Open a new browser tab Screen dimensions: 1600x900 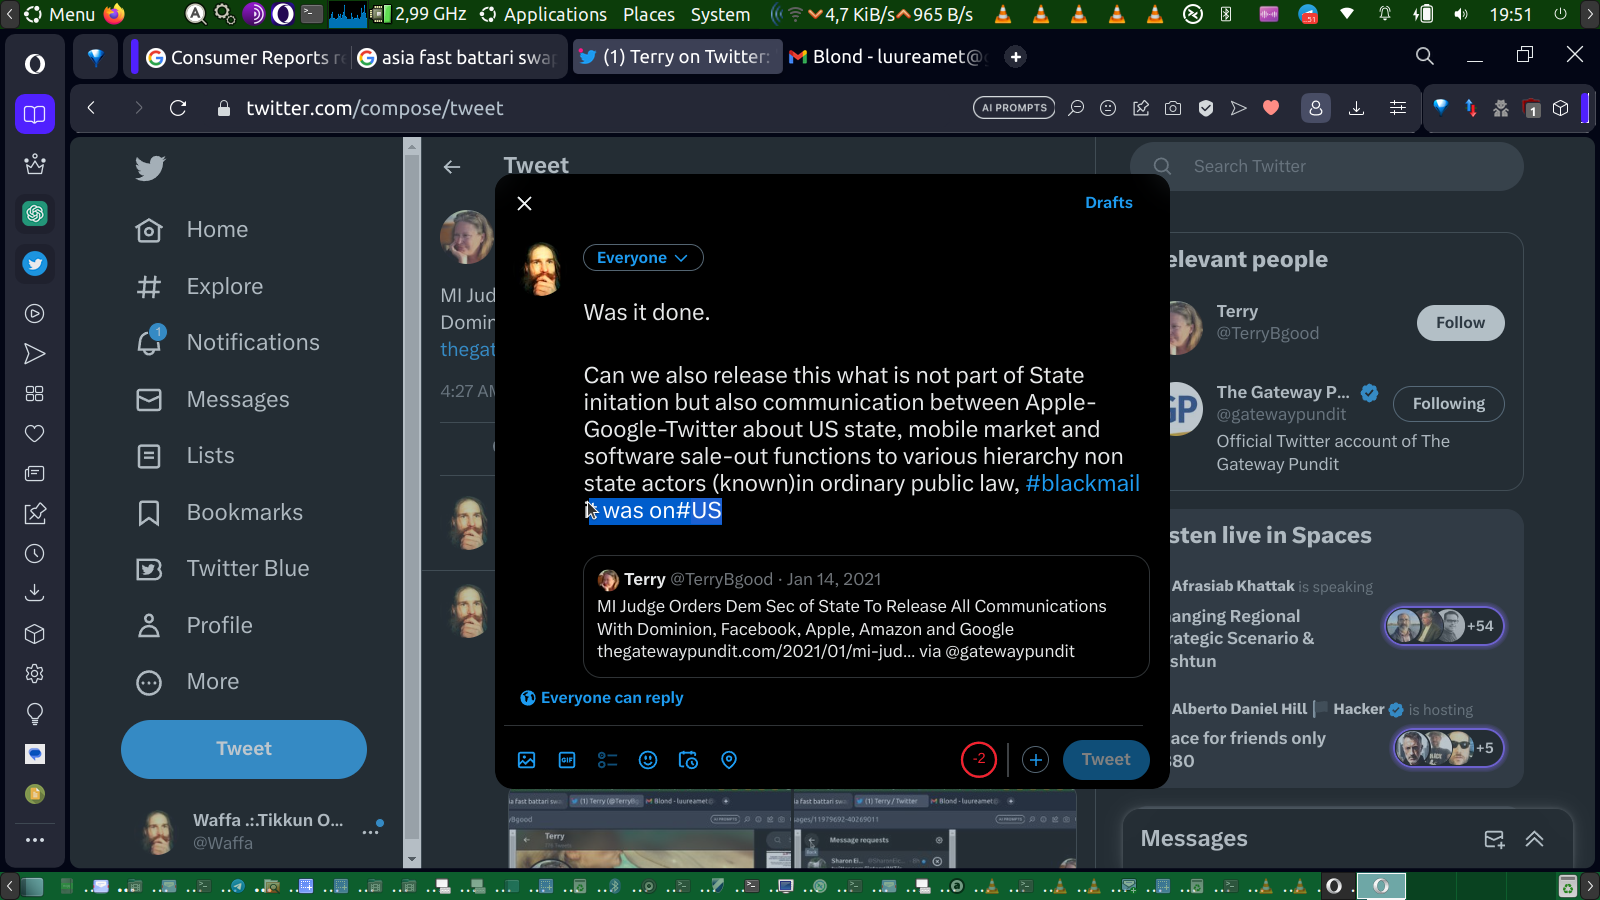(x=1016, y=57)
